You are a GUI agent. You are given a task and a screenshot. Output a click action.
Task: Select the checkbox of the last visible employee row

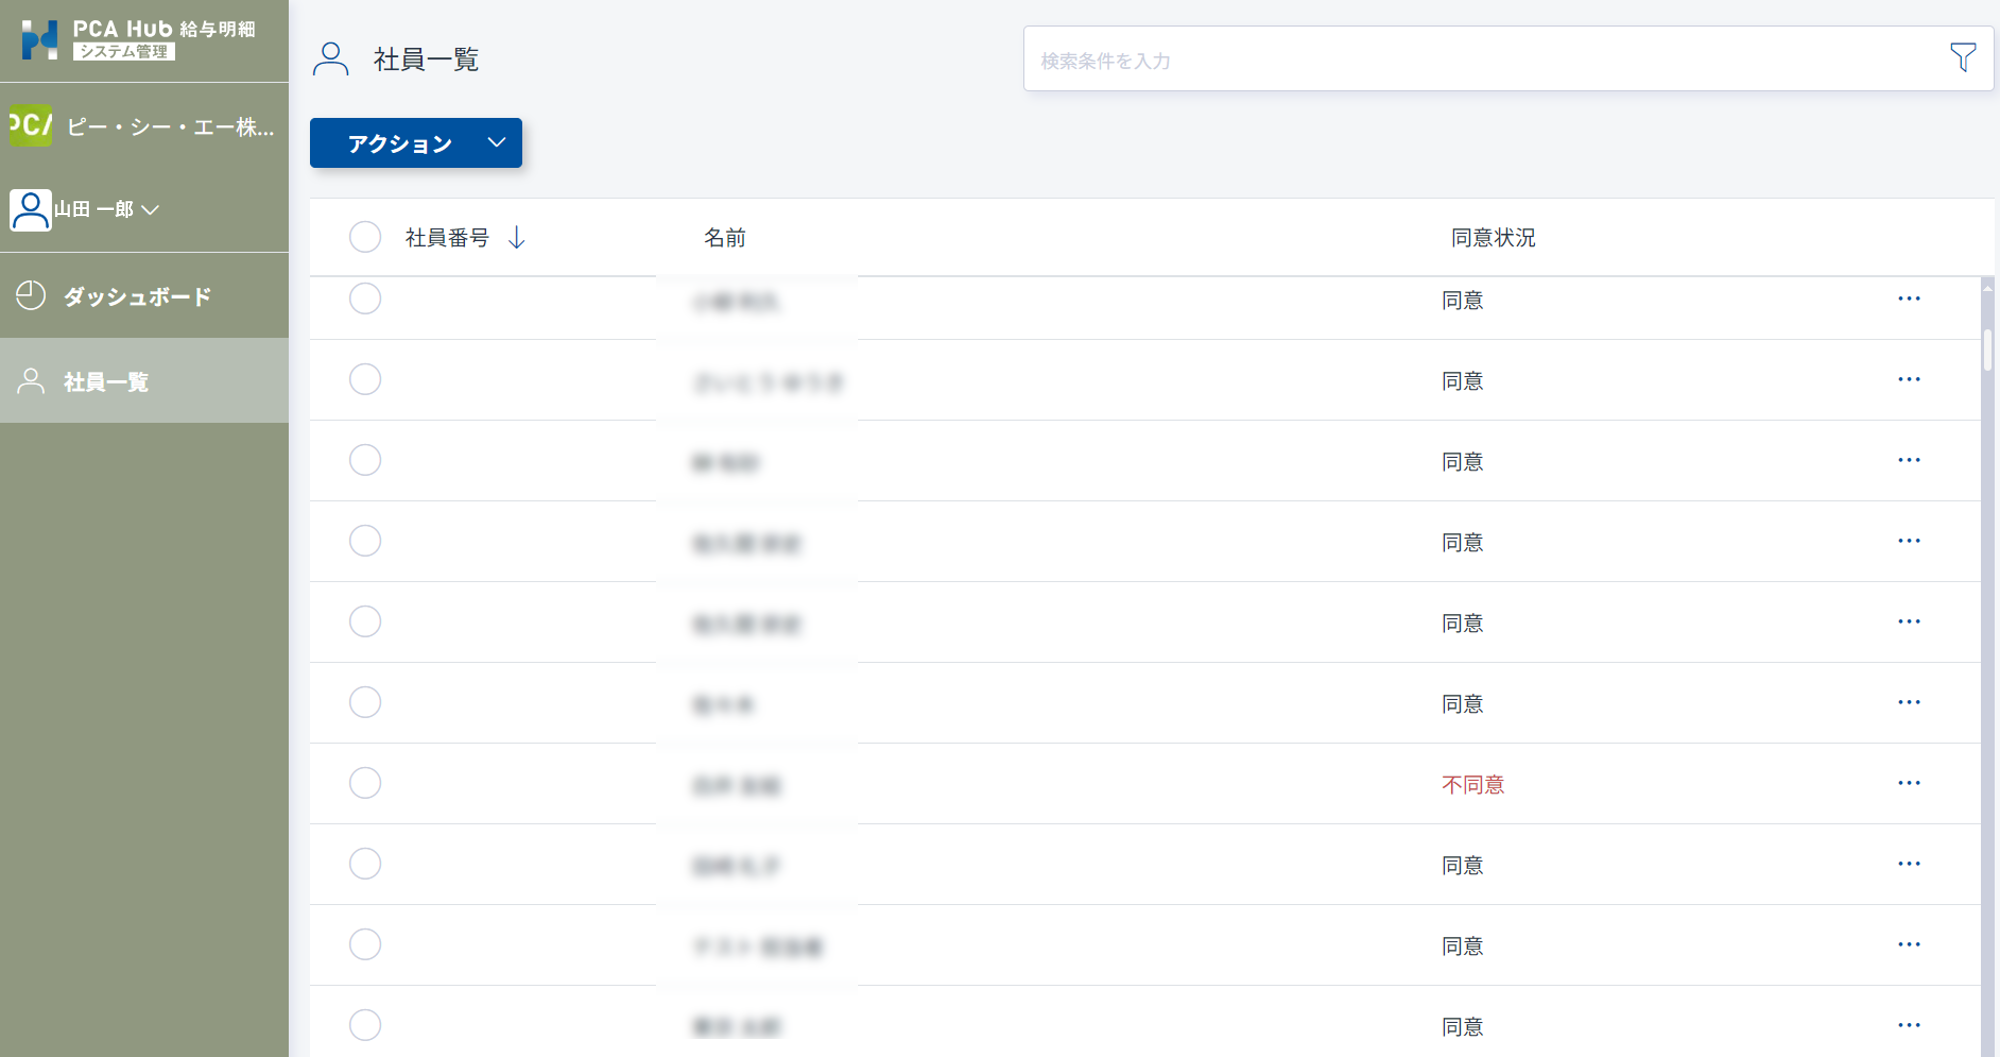pos(365,1025)
